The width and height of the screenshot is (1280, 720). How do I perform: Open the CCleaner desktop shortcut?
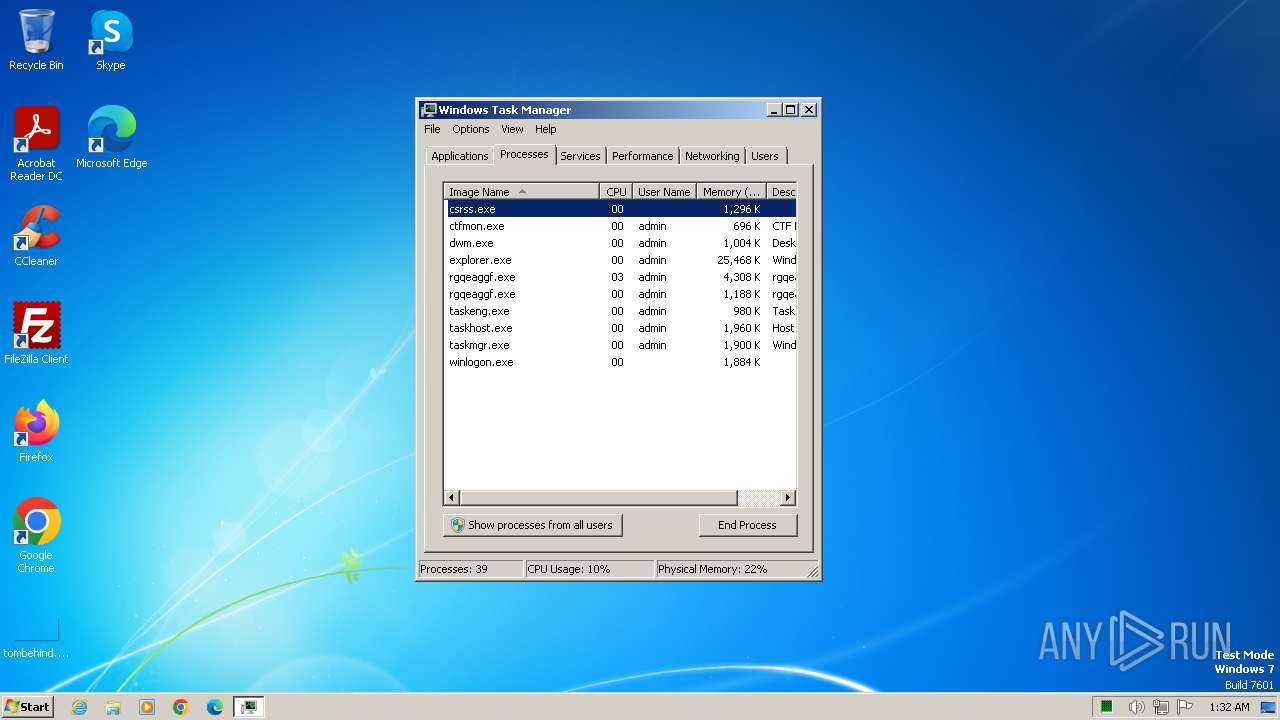pyautogui.click(x=36, y=235)
